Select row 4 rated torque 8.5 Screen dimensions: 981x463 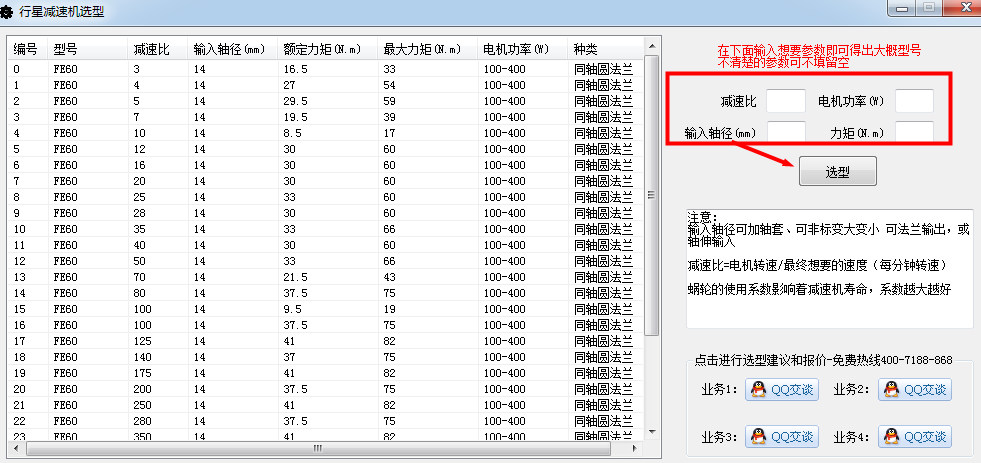(325, 133)
